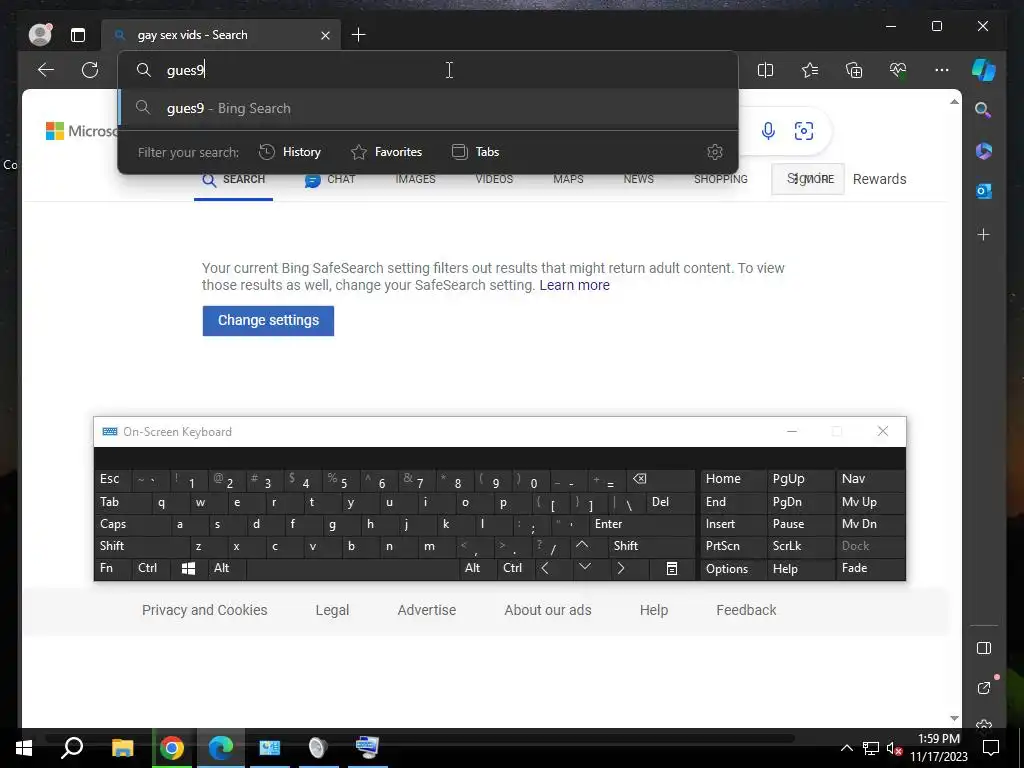This screenshot has height=768, width=1024.
Task: Toggle the sidebar panel layout icon
Action: 984,648
